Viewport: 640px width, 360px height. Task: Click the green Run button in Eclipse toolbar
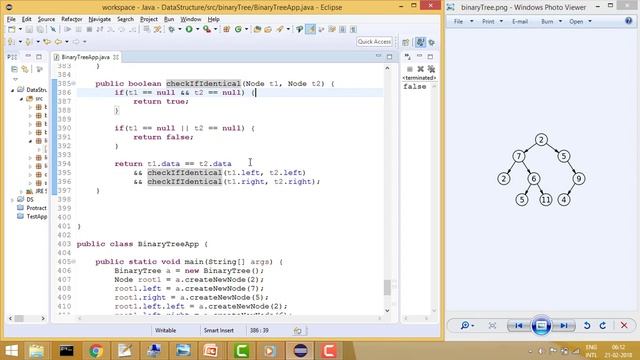[x=189, y=29]
